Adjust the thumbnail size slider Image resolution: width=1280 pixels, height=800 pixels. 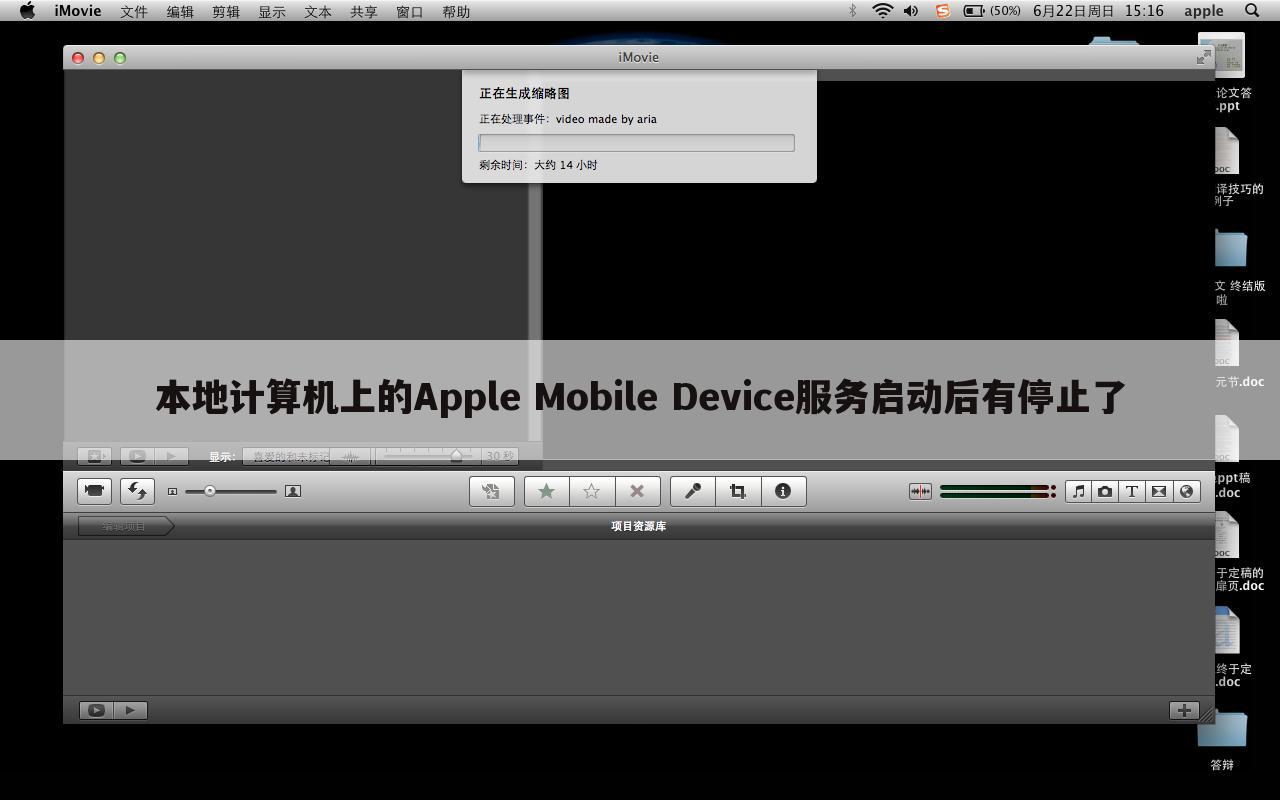(x=231, y=491)
